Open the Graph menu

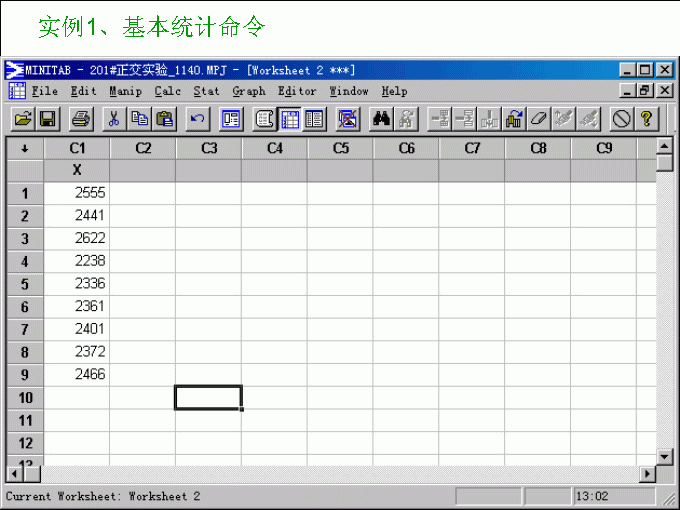(249, 91)
